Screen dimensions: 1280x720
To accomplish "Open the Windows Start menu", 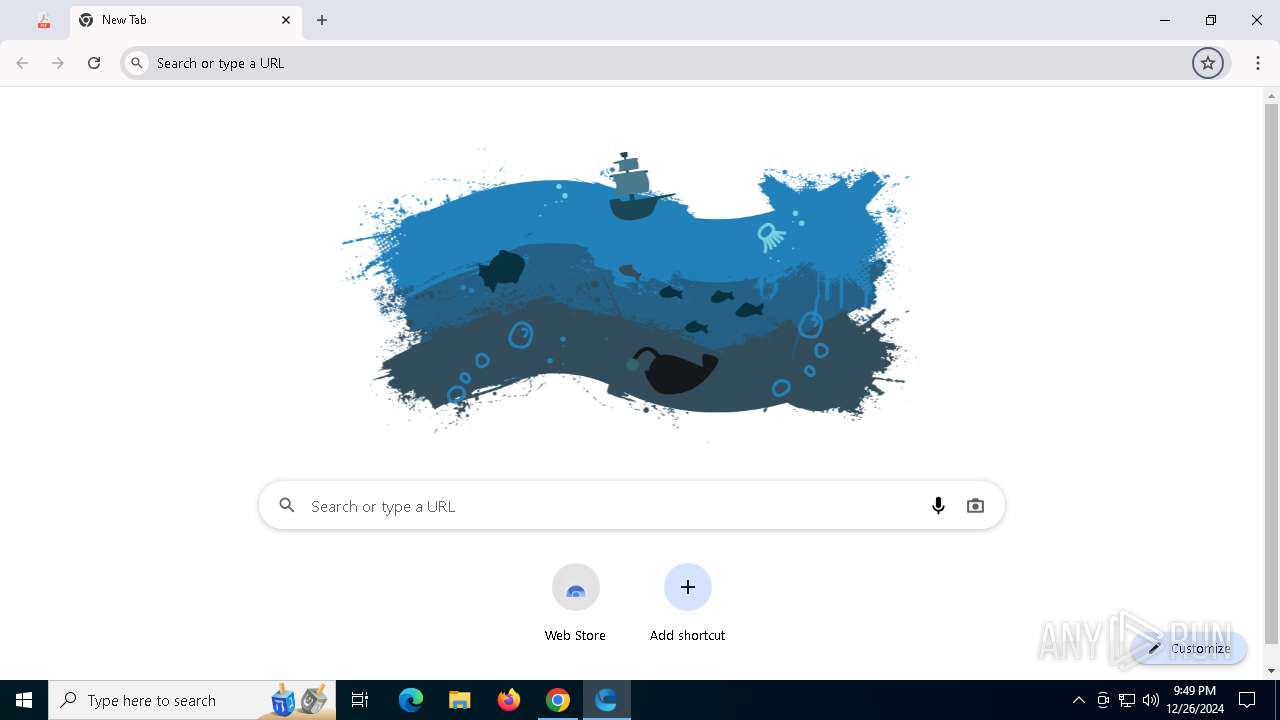I will 24,700.
